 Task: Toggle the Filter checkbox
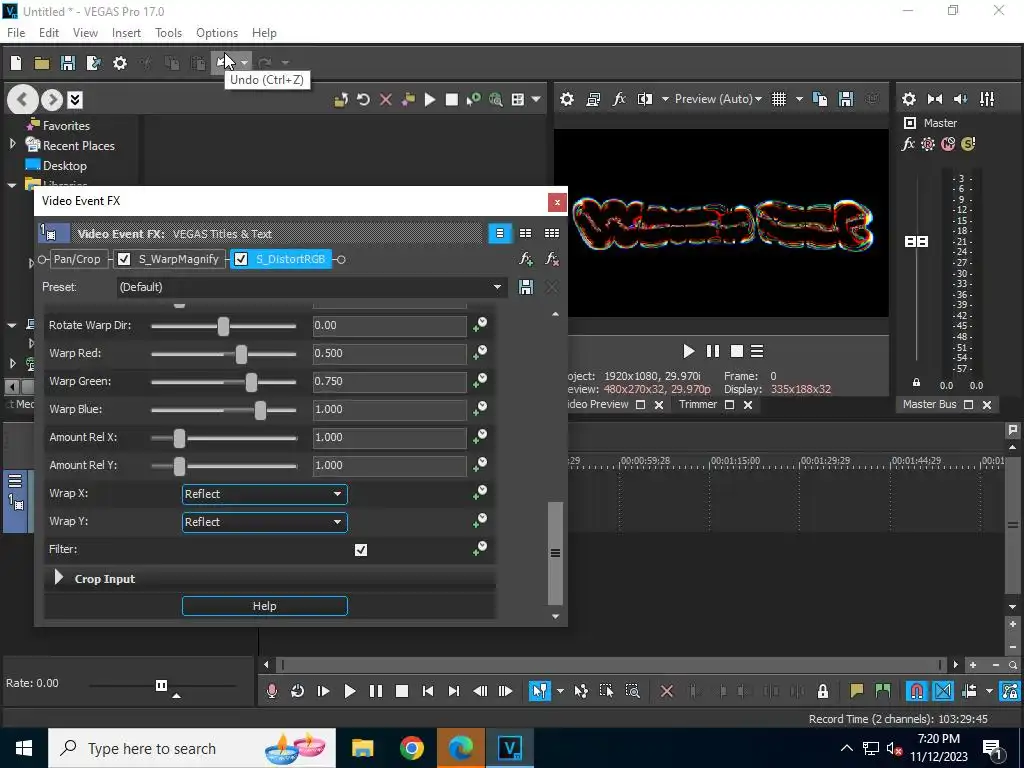(x=360, y=550)
